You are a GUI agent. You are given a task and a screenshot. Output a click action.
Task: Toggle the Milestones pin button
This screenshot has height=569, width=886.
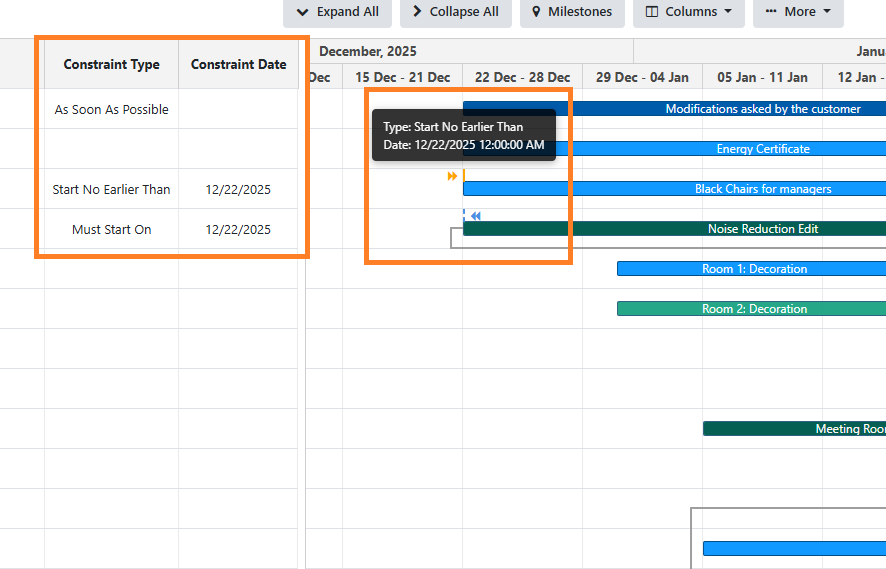[x=572, y=12]
